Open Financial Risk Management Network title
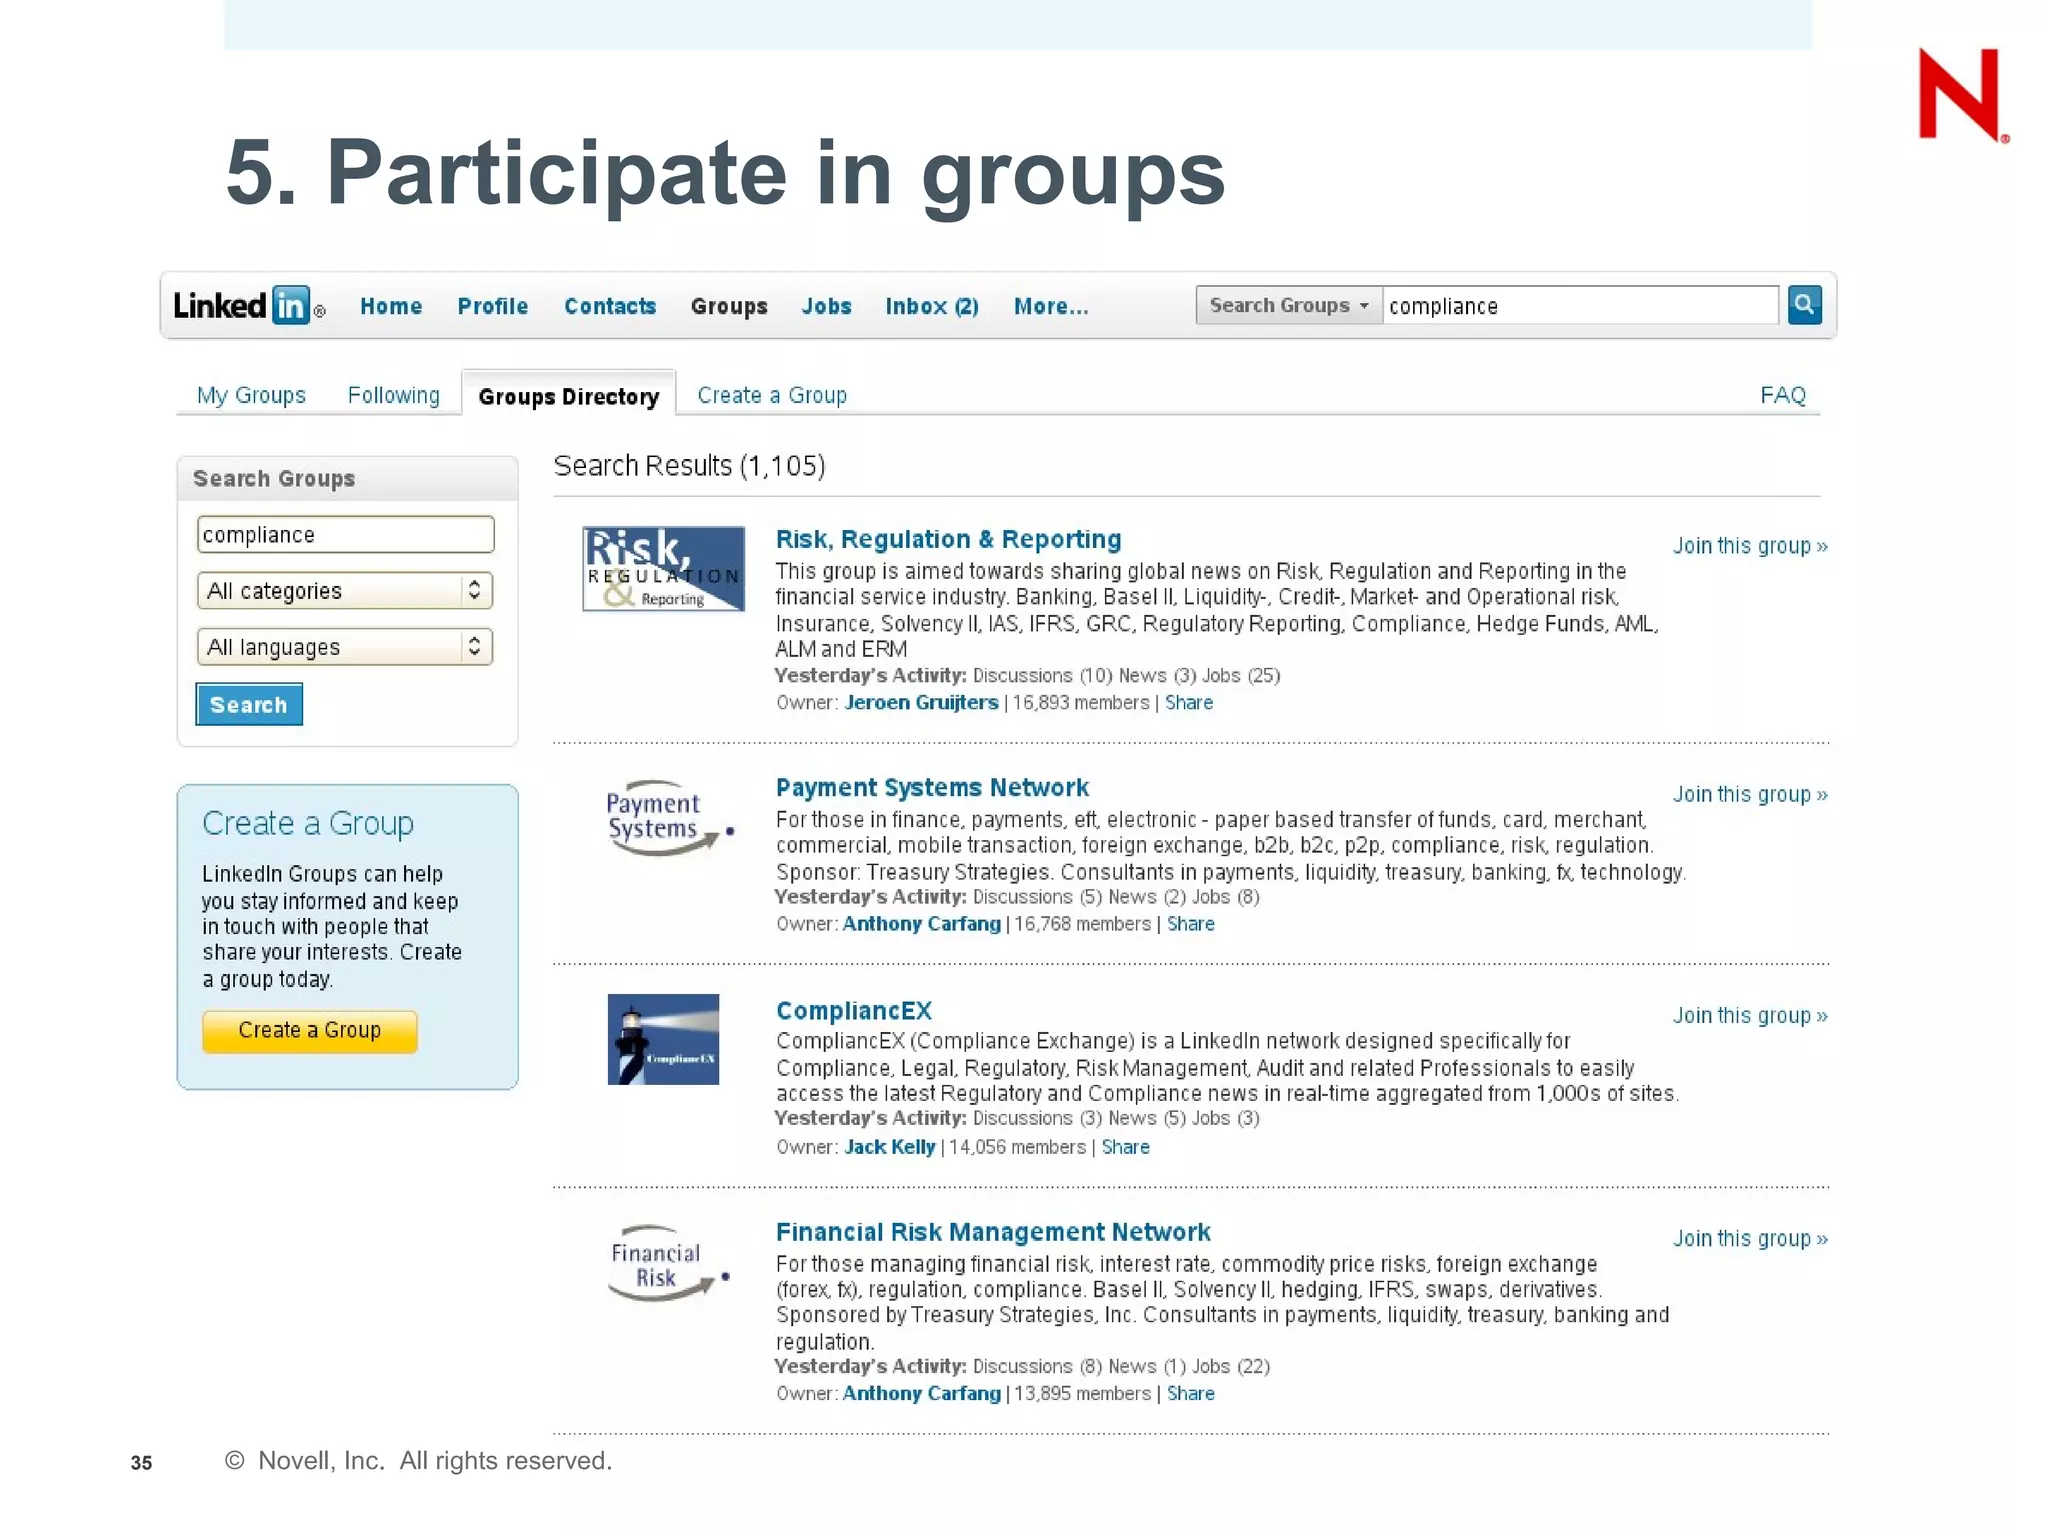 (993, 1232)
